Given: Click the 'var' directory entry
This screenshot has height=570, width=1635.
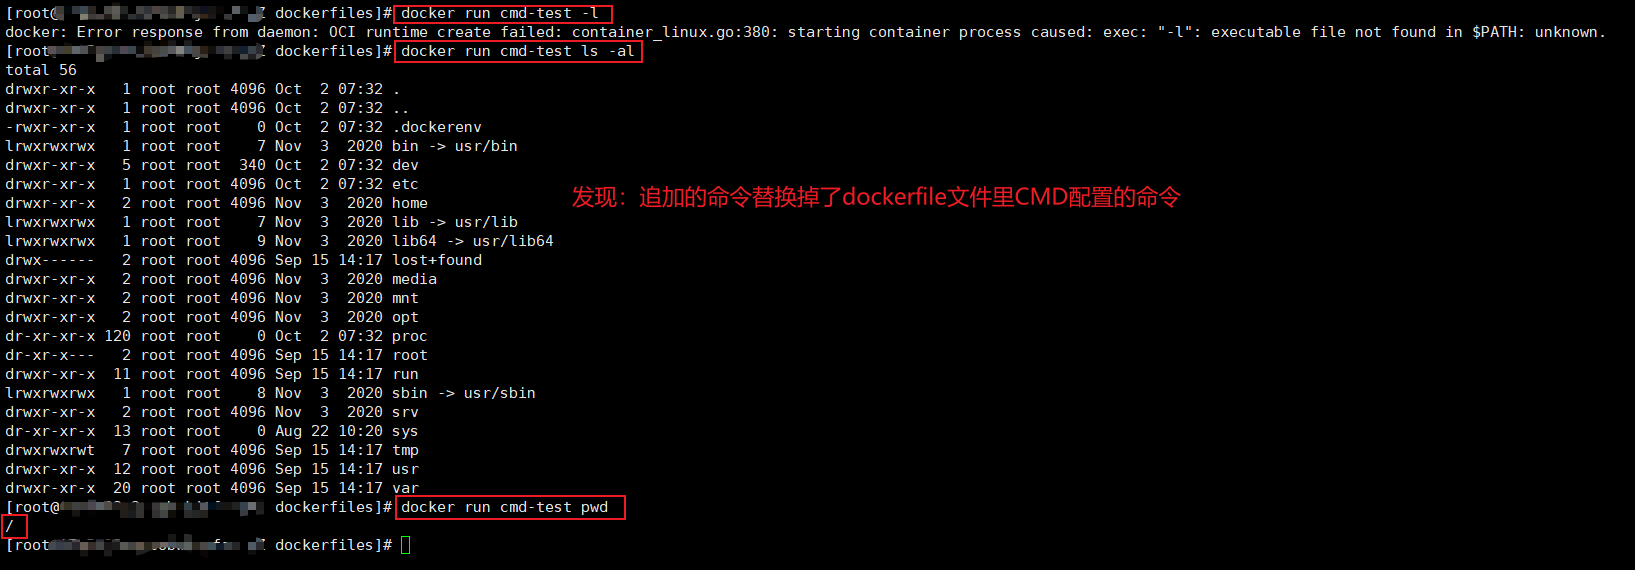Looking at the screenshot, I should [405, 488].
